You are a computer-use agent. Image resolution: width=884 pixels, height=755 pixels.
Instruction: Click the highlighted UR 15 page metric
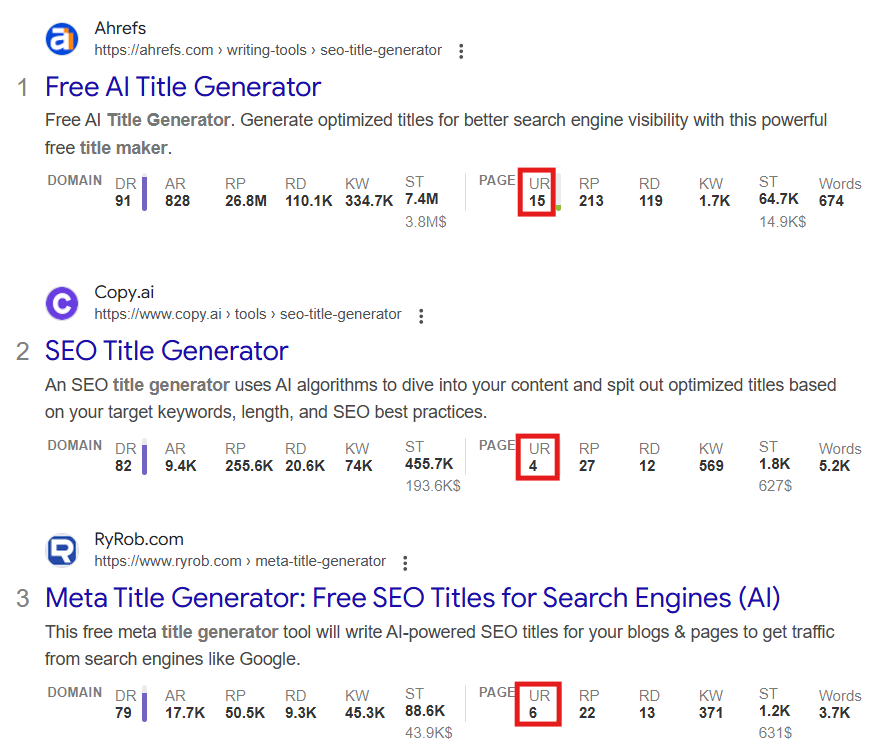538,192
